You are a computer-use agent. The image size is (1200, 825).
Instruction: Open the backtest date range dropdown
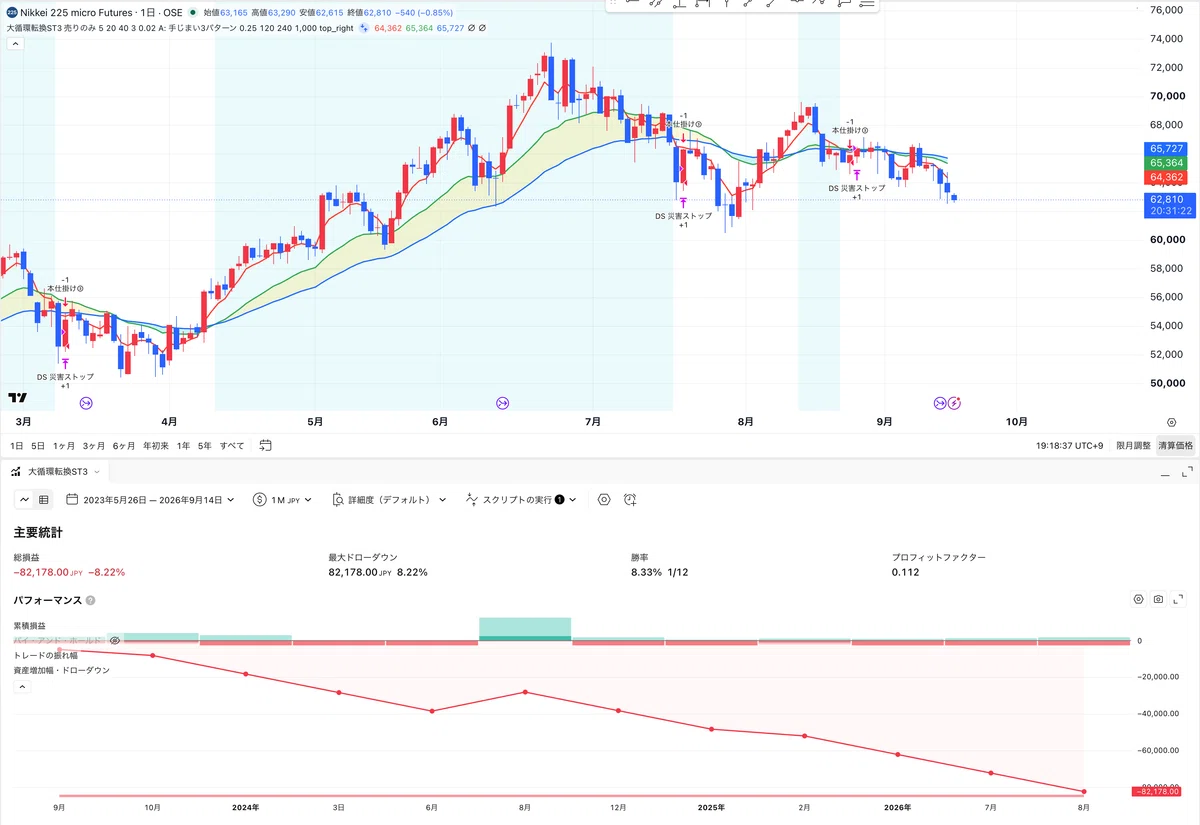pos(151,499)
